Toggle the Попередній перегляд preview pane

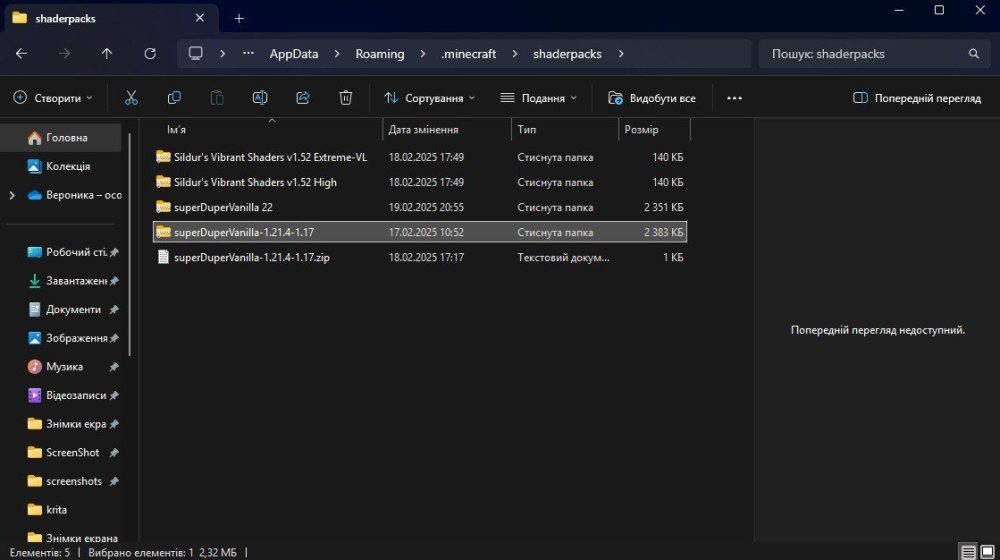[x=916, y=98]
